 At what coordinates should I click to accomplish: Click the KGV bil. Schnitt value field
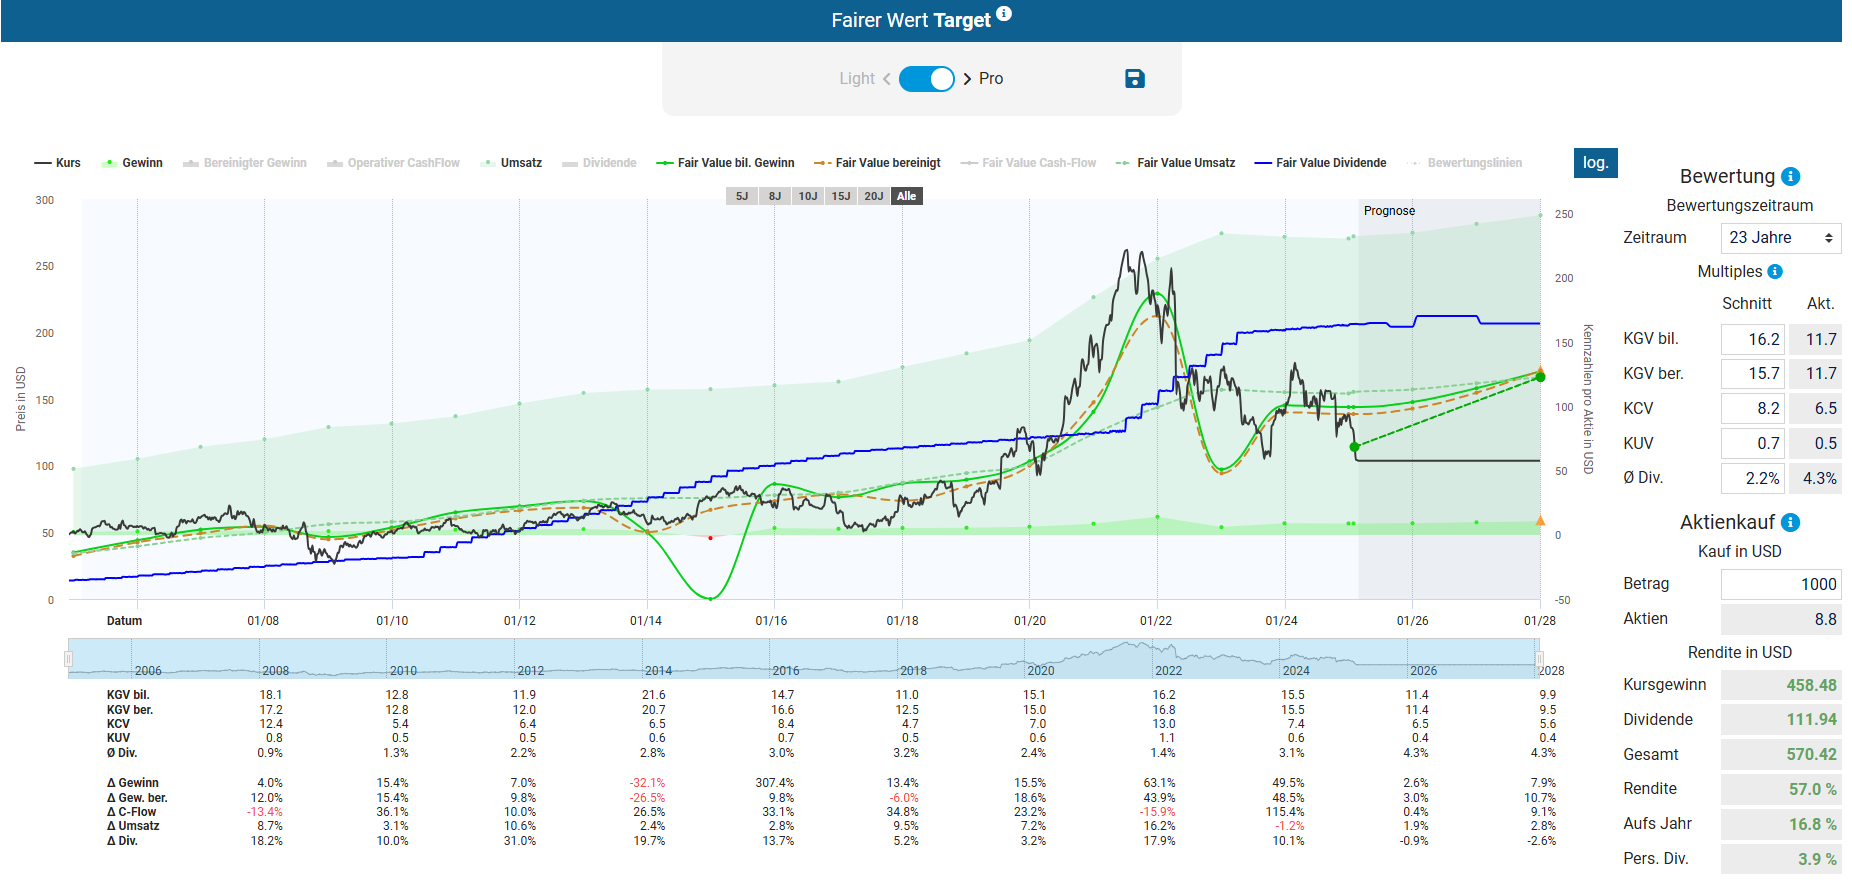coord(1752,339)
